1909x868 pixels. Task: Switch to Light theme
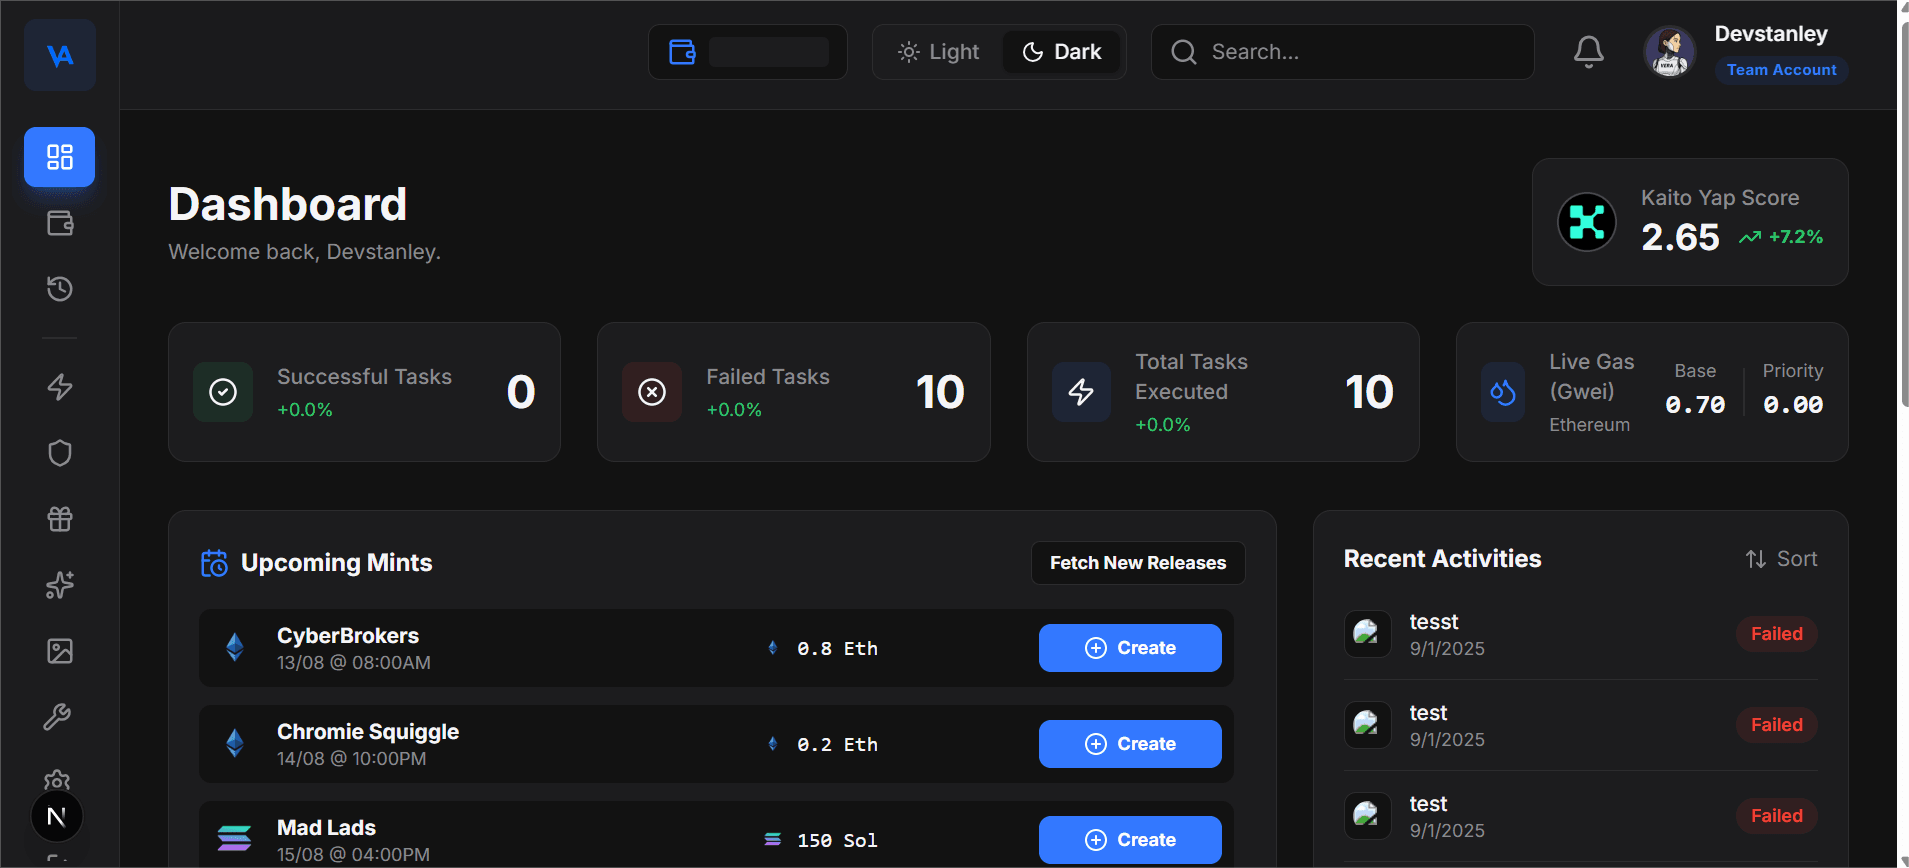click(x=939, y=52)
